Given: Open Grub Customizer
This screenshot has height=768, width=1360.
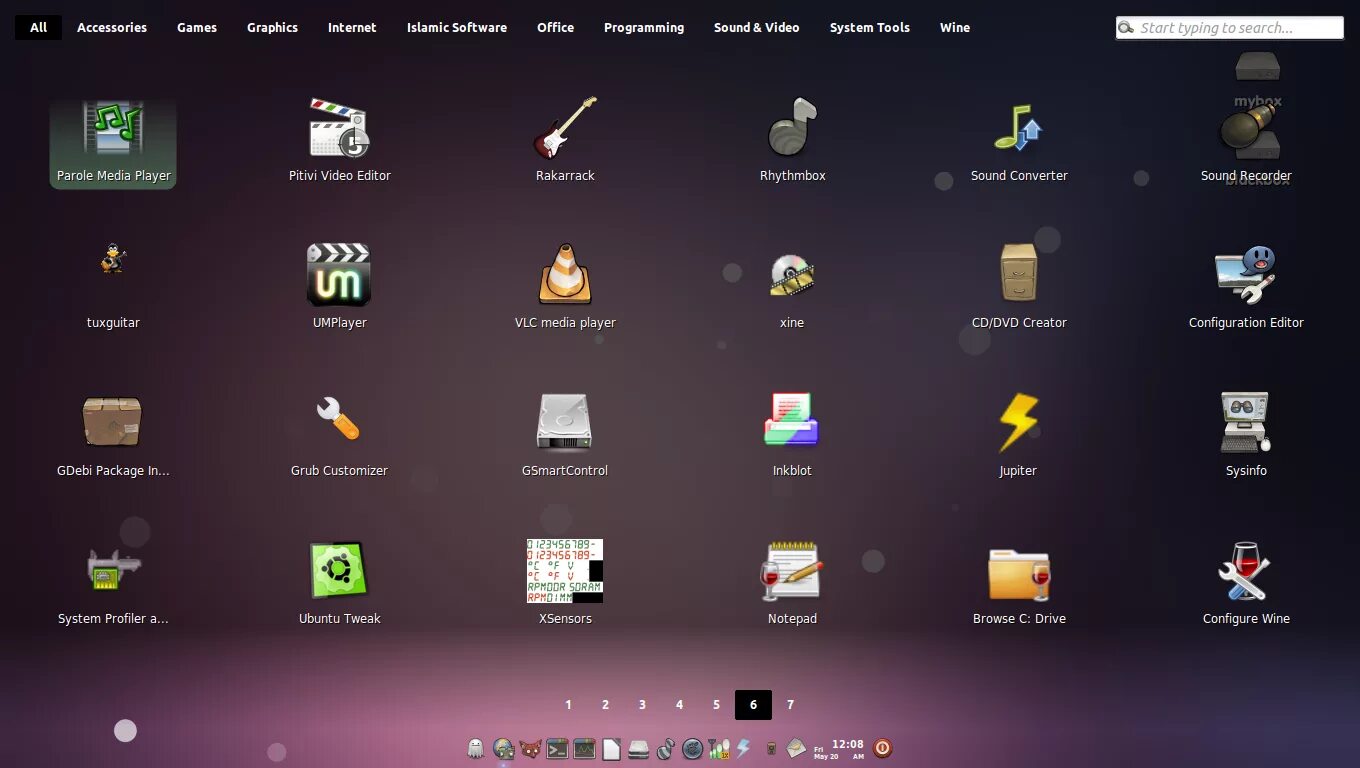Looking at the screenshot, I should (x=339, y=436).
